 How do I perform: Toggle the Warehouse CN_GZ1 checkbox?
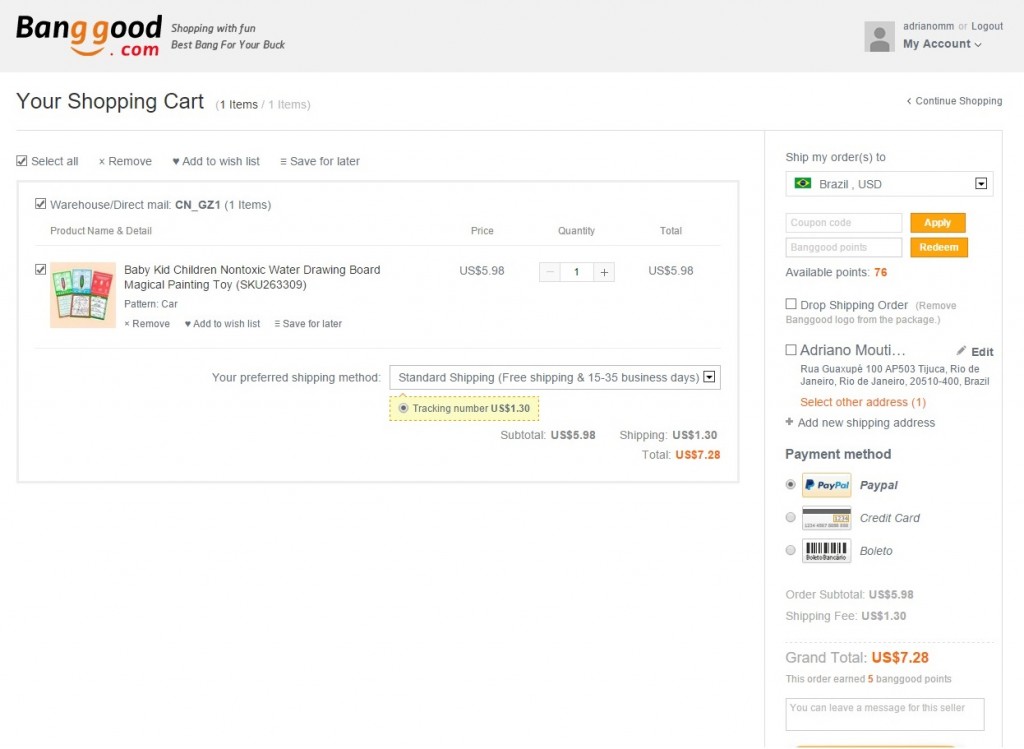click(x=40, y=204)
